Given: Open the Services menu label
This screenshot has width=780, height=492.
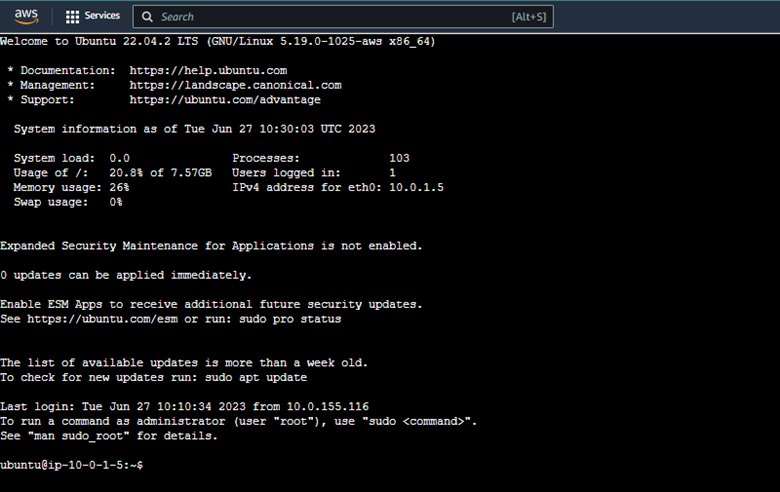Looking at the screenshot, I should 102,16.
